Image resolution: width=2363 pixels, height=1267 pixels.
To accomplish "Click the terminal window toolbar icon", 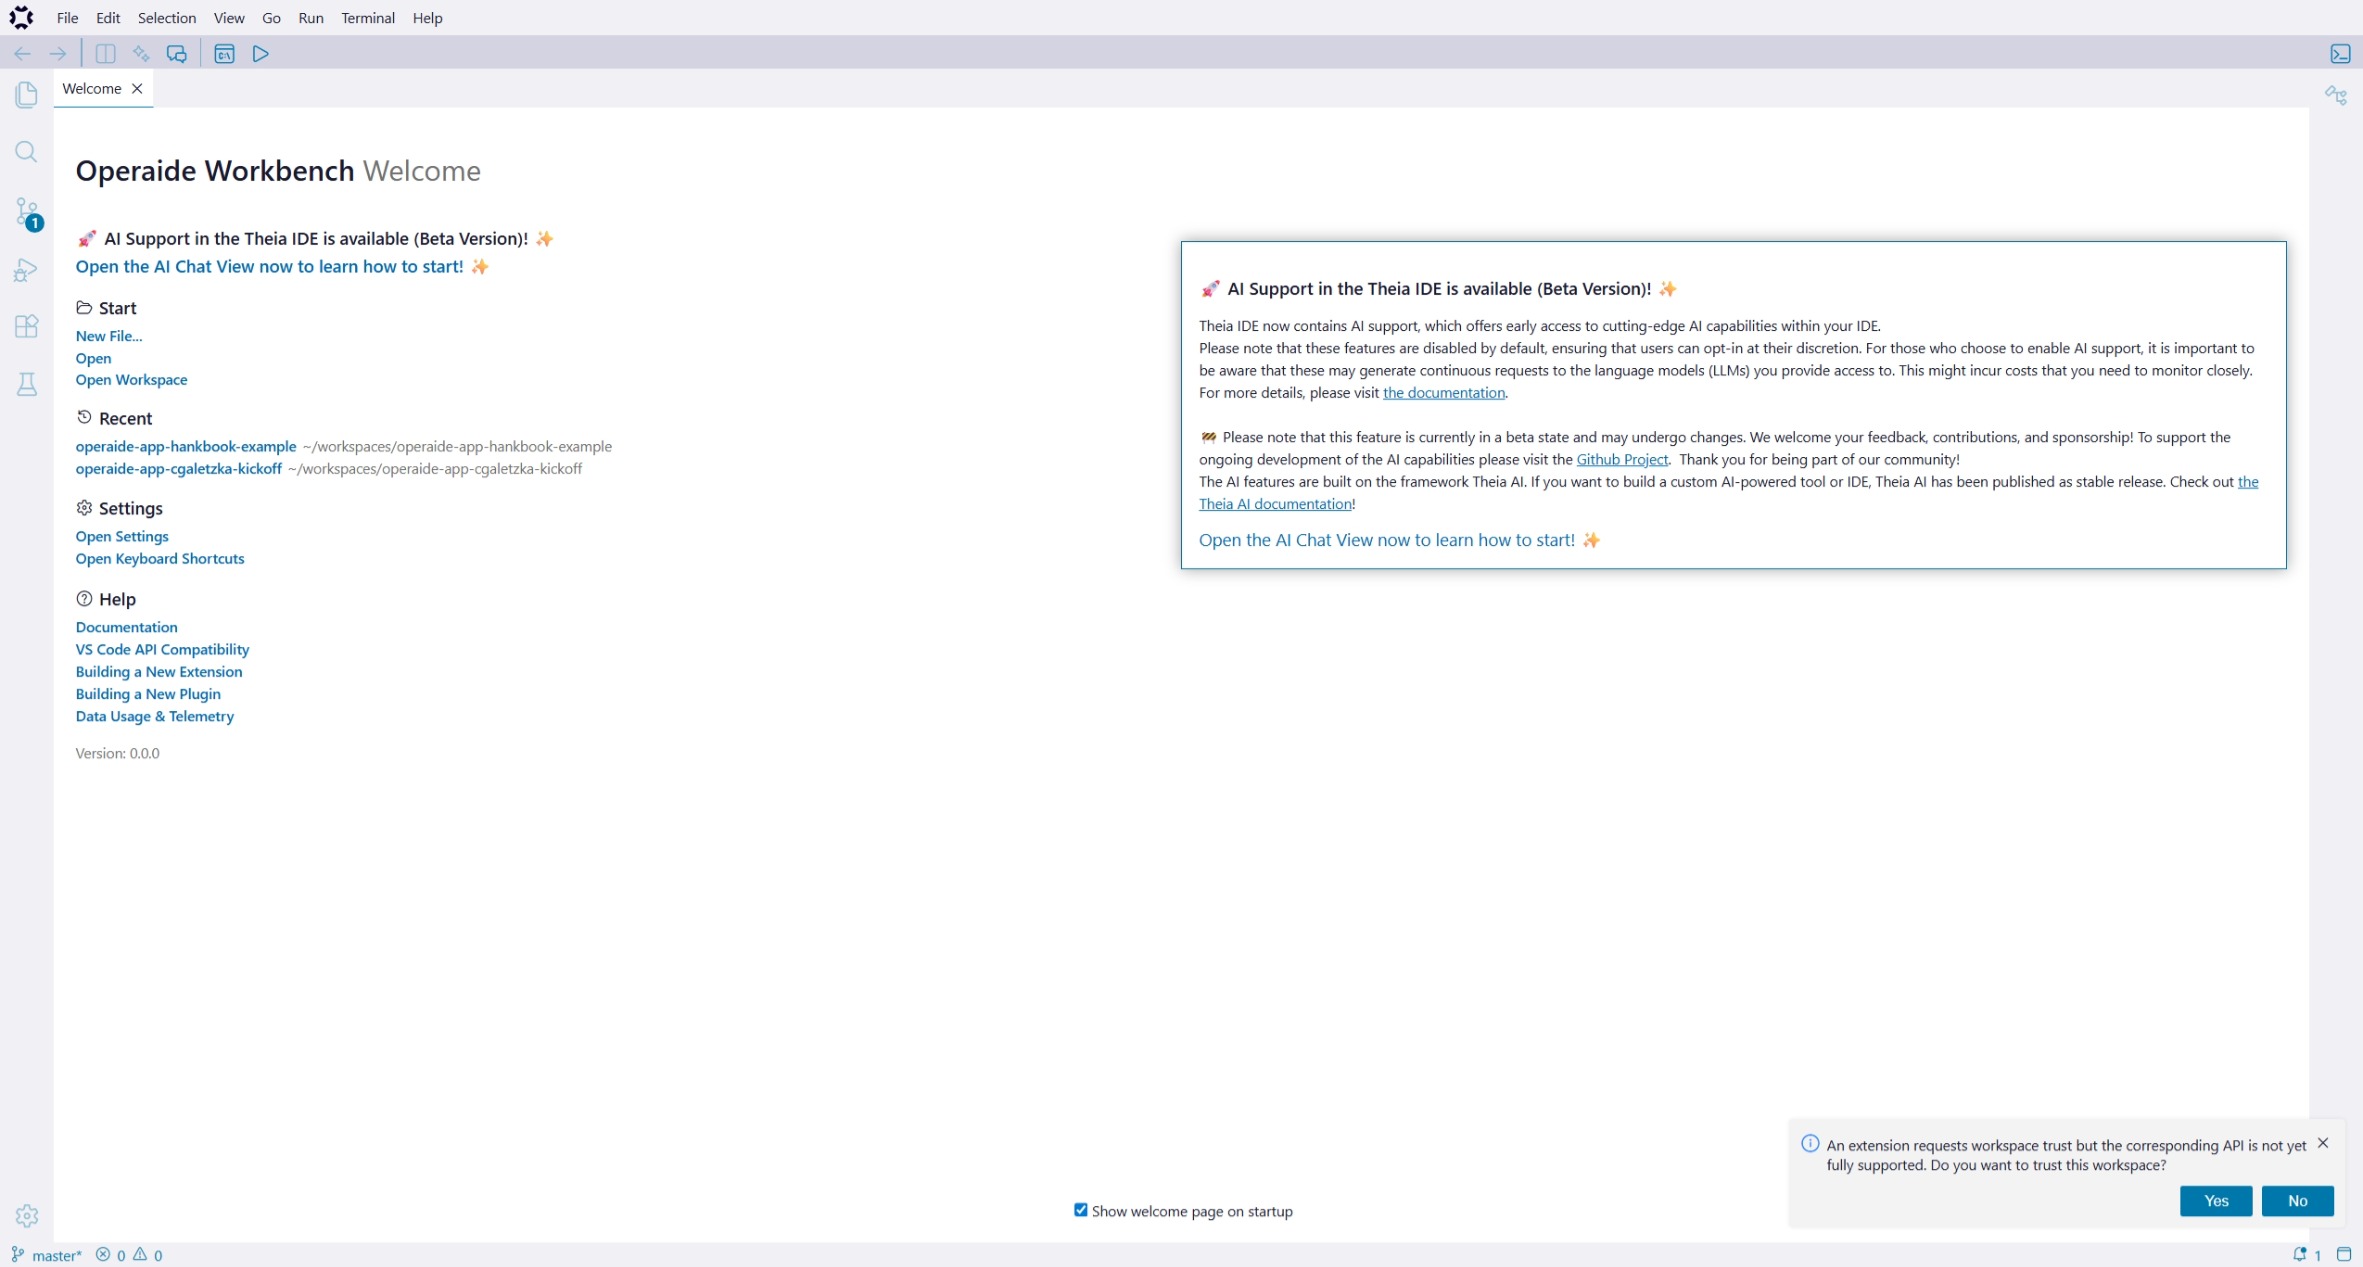I will coord(224,54).
